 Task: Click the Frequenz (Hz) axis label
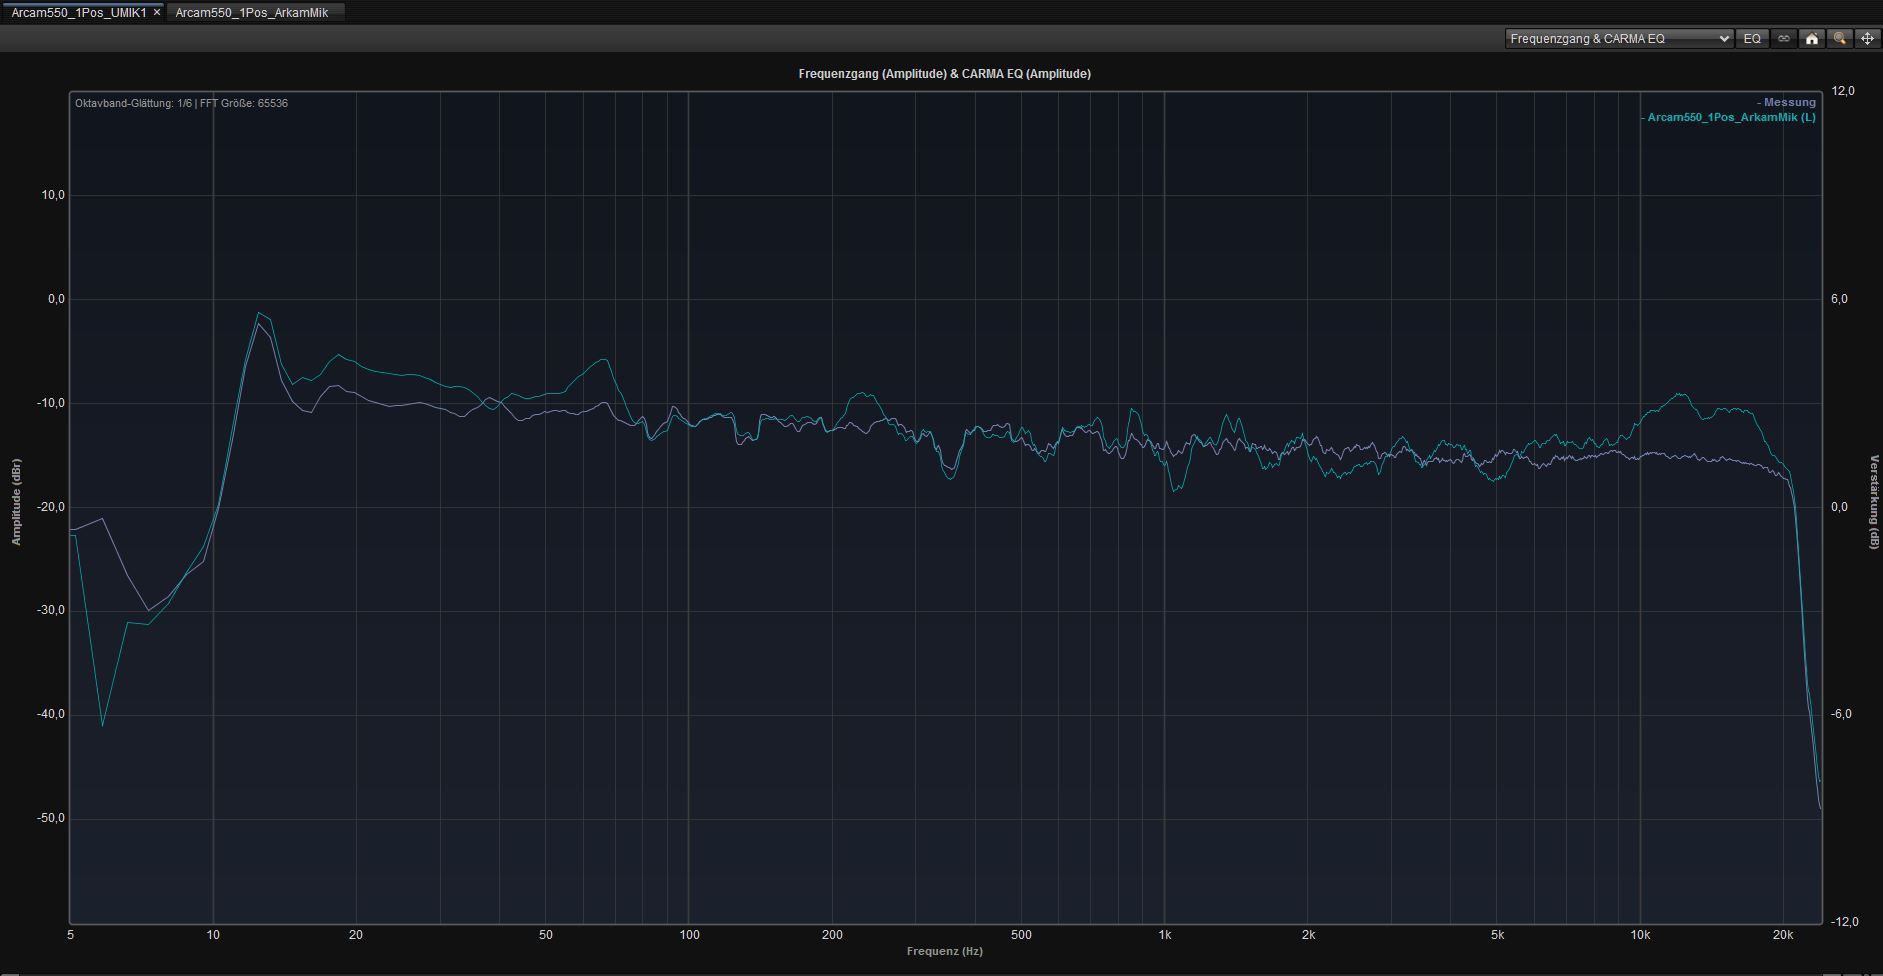(x=944, y=951)
